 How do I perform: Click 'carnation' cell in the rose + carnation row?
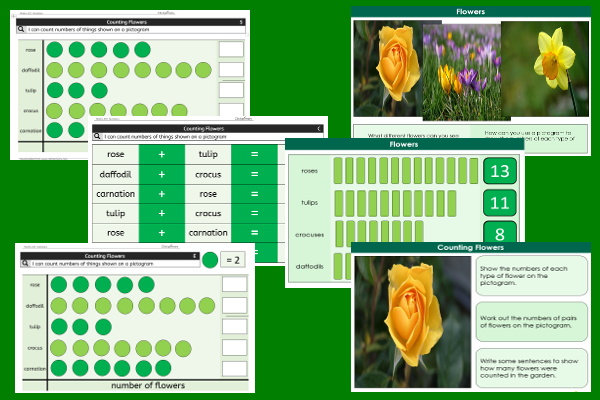pyautogui.click(x=208, y=233)
